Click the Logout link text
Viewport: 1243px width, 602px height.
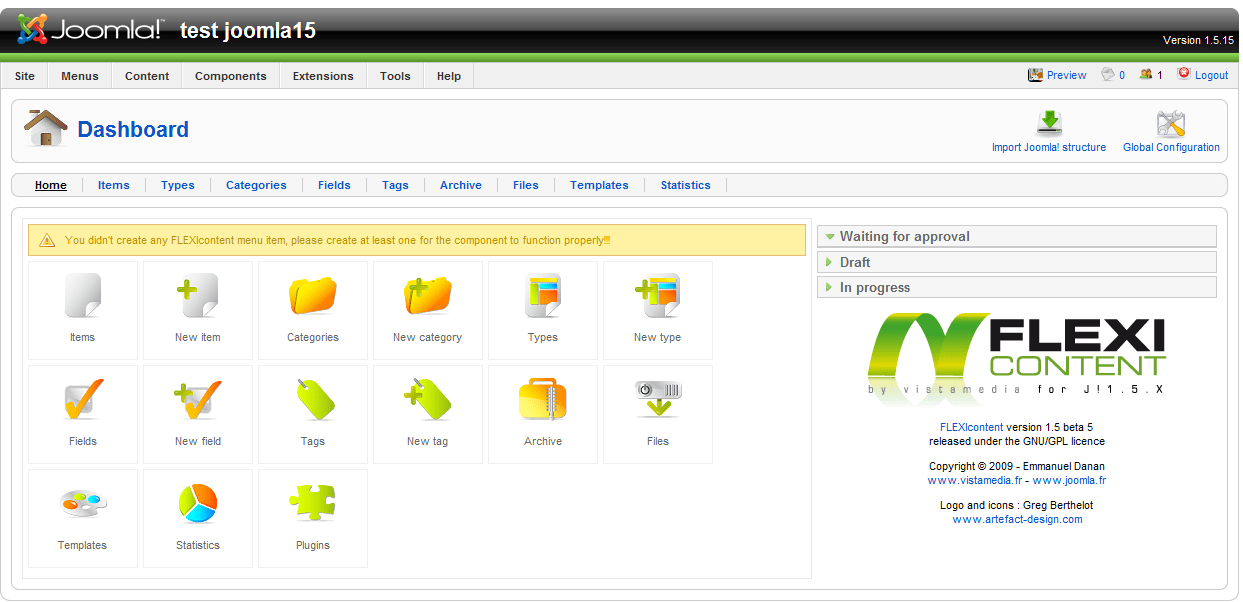click(x=1211, y=75)
